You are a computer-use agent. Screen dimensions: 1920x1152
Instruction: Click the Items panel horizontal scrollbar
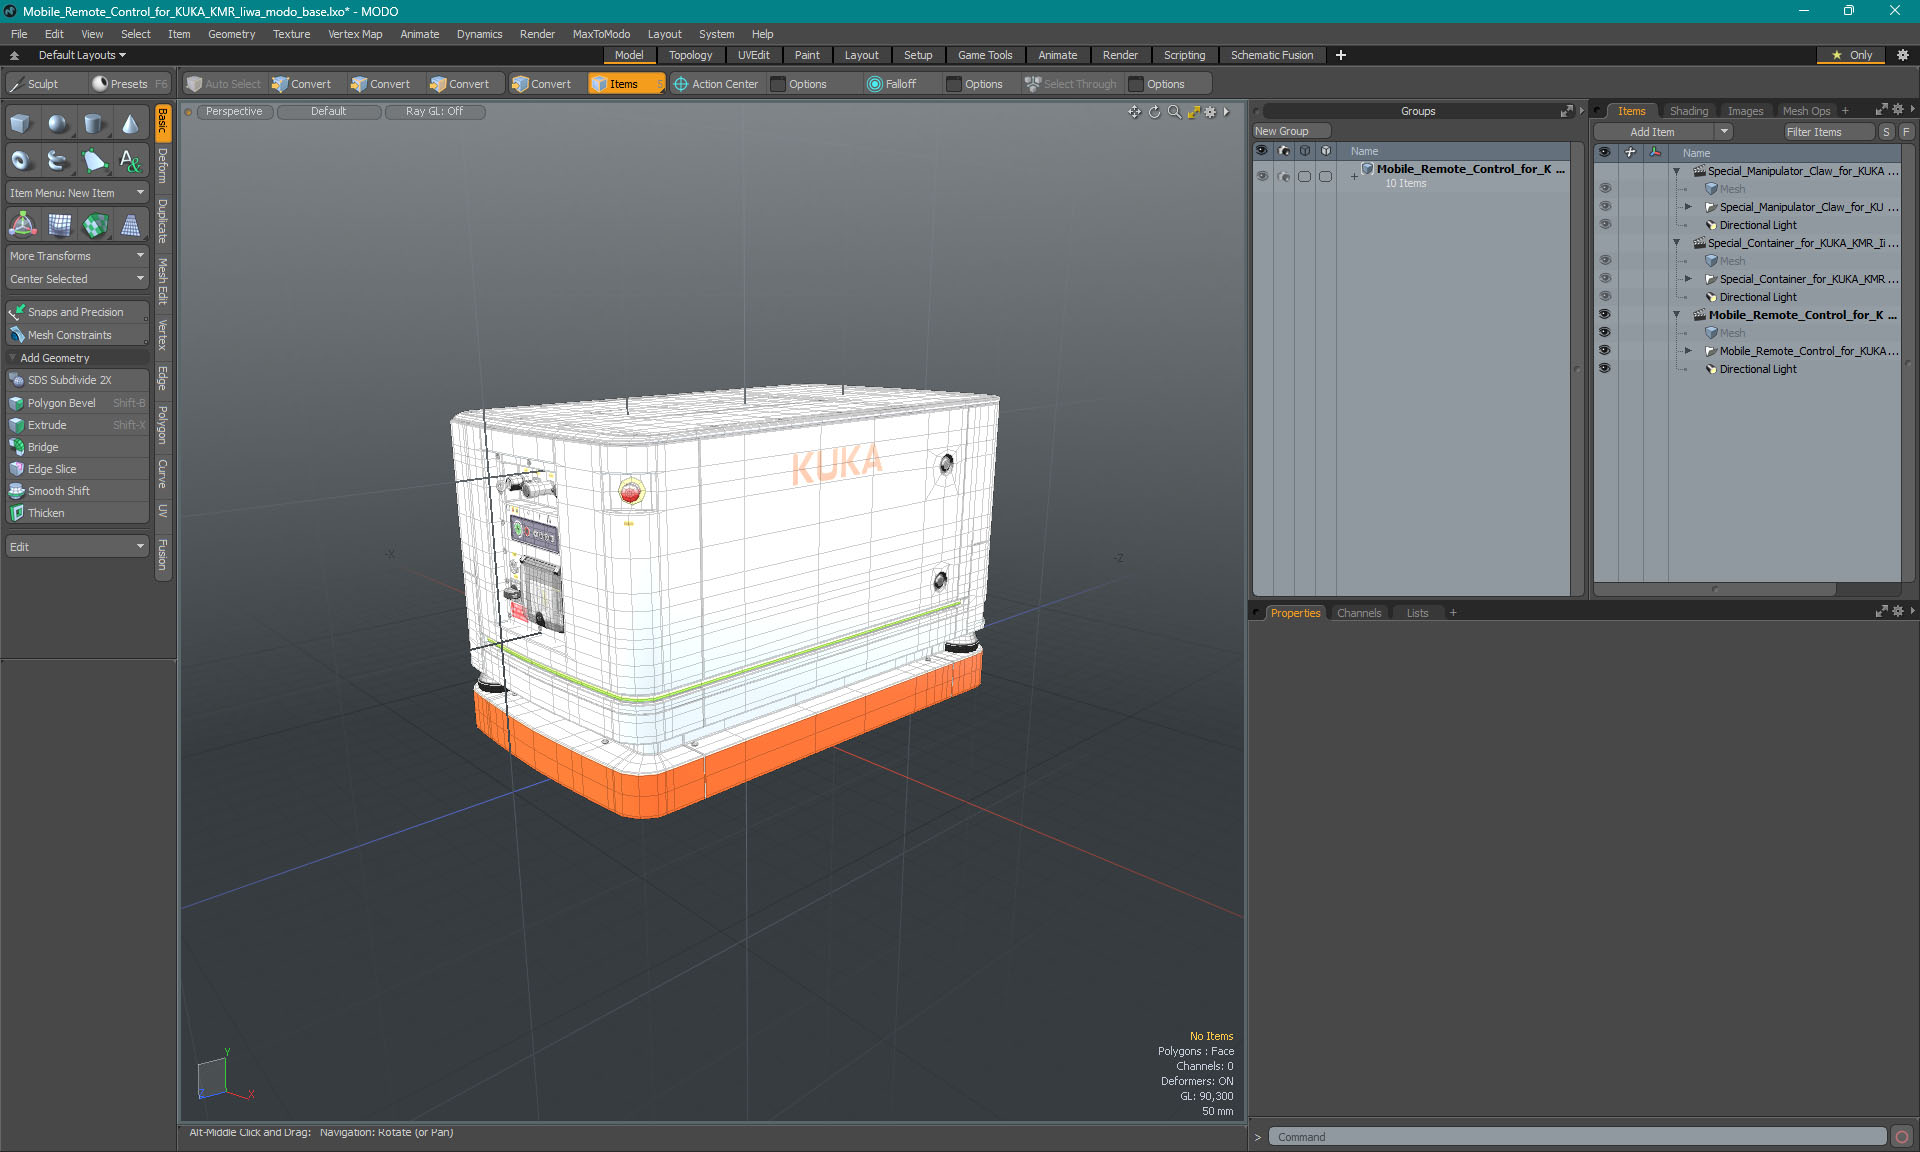point(1715,589)
